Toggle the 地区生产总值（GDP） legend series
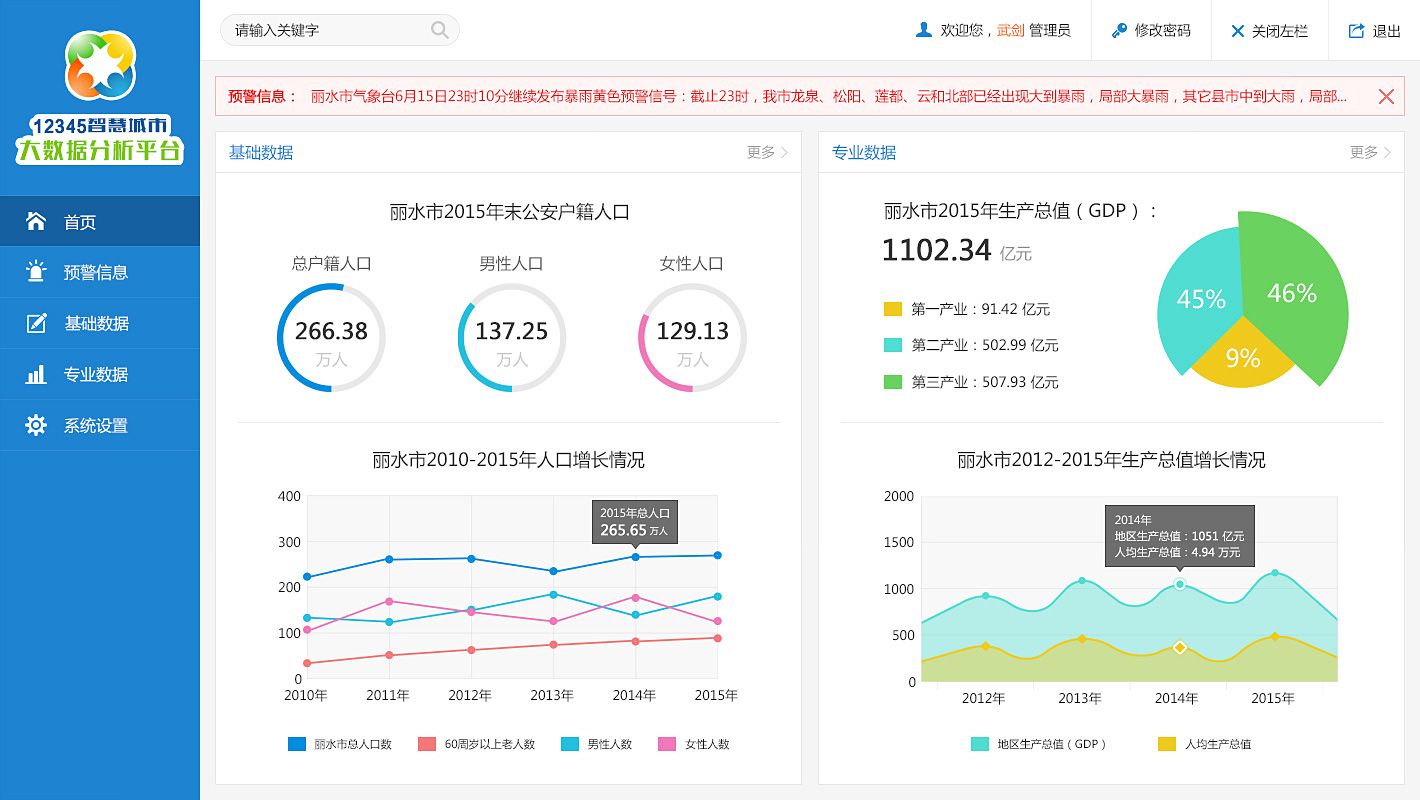 1039,744
